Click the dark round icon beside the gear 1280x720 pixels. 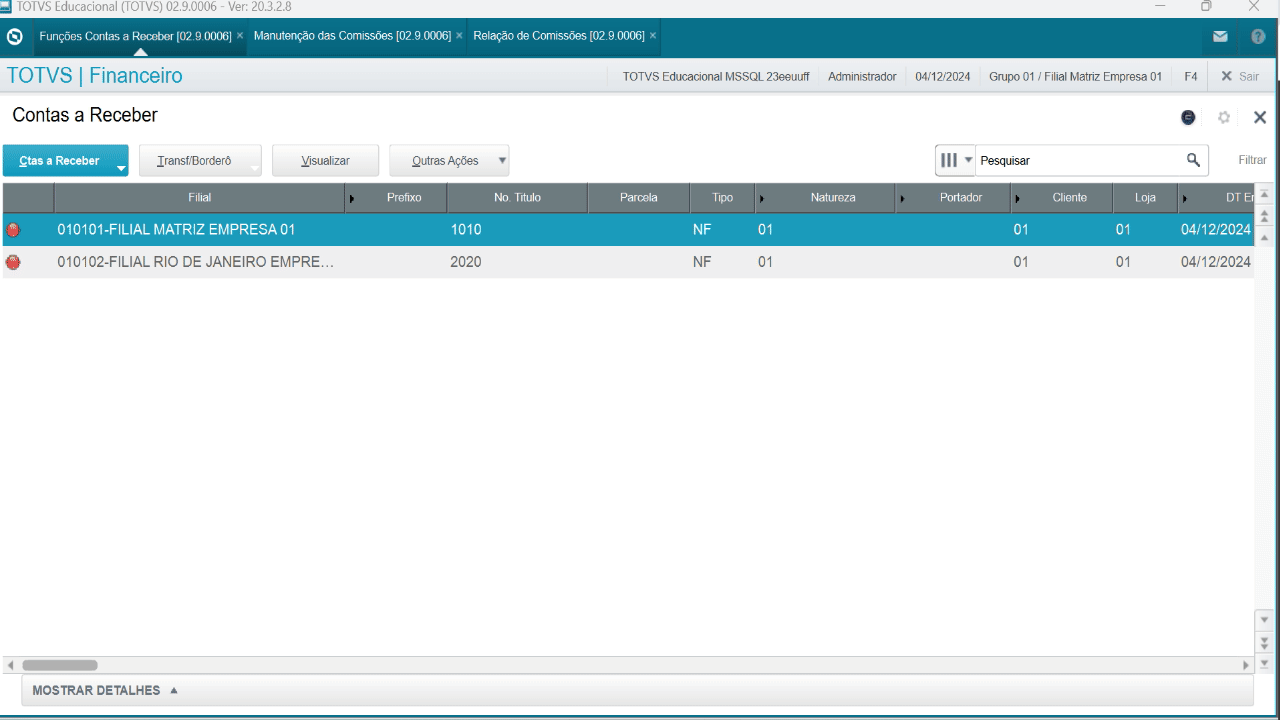1188,117
